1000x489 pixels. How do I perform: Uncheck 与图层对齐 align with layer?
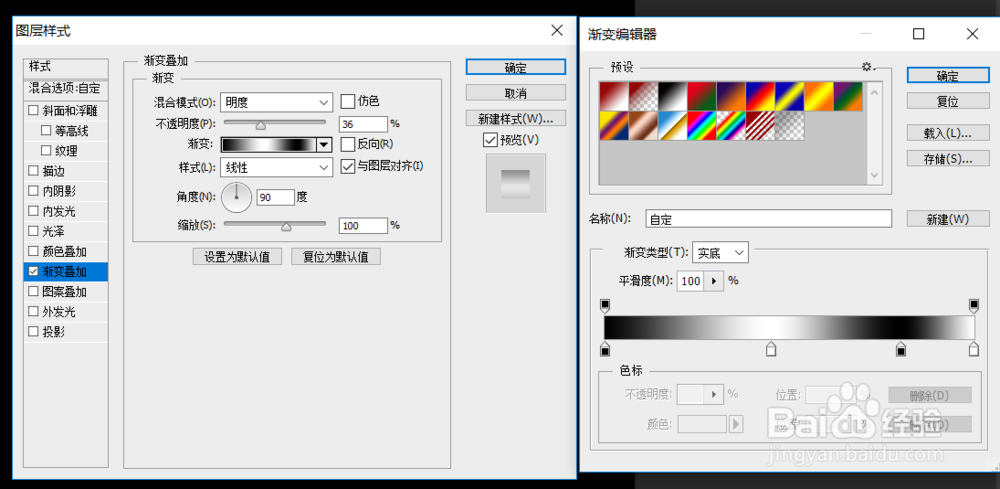(x=348, y=166)
